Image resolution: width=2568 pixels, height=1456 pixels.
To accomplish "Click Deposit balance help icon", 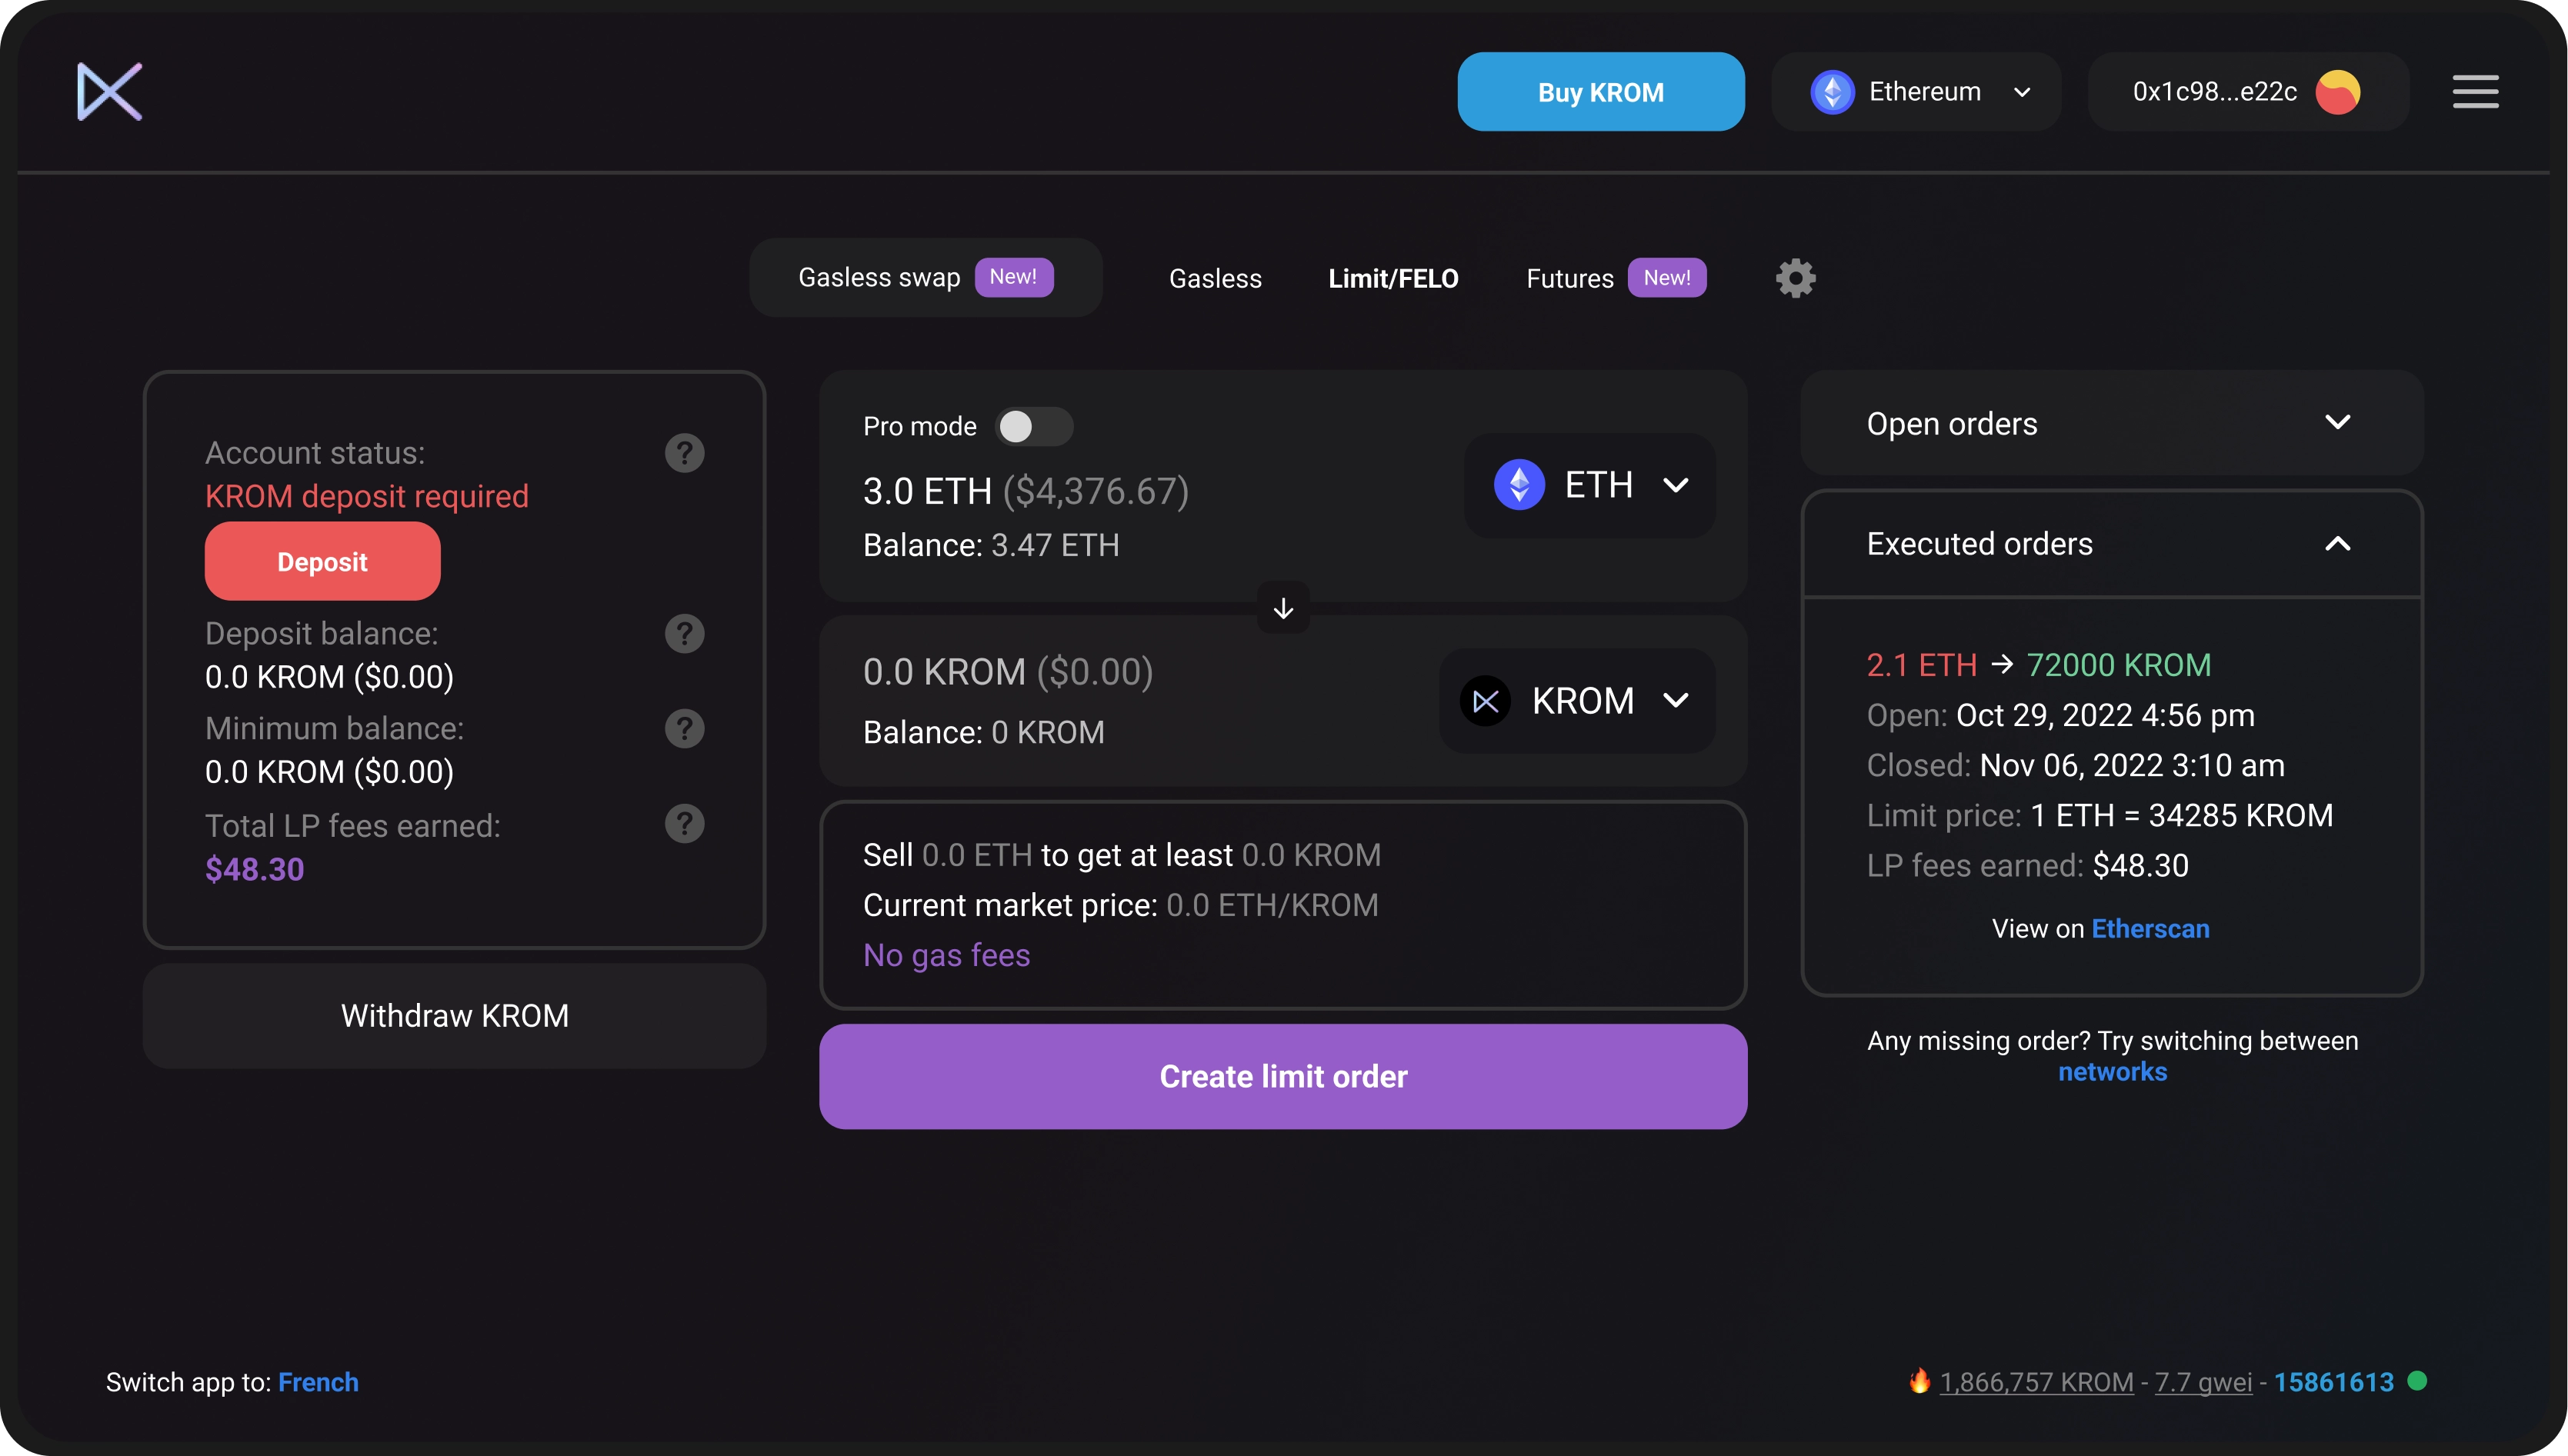I will pyautogui.click(x=684, y=633).
